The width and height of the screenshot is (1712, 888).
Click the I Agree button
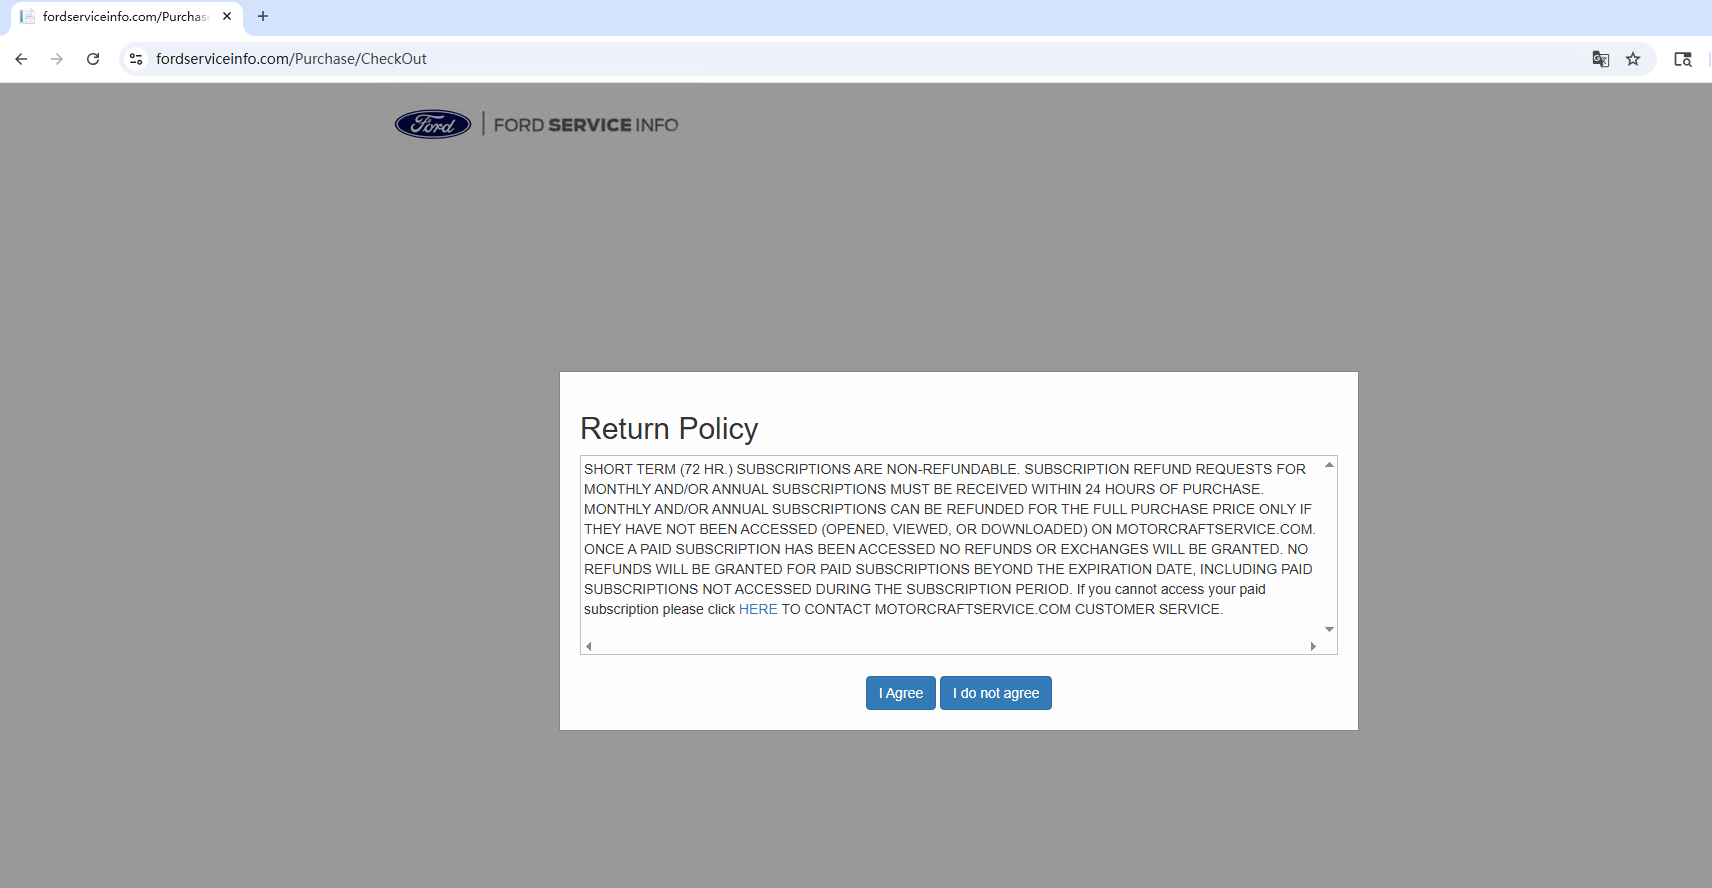[900, 693]
